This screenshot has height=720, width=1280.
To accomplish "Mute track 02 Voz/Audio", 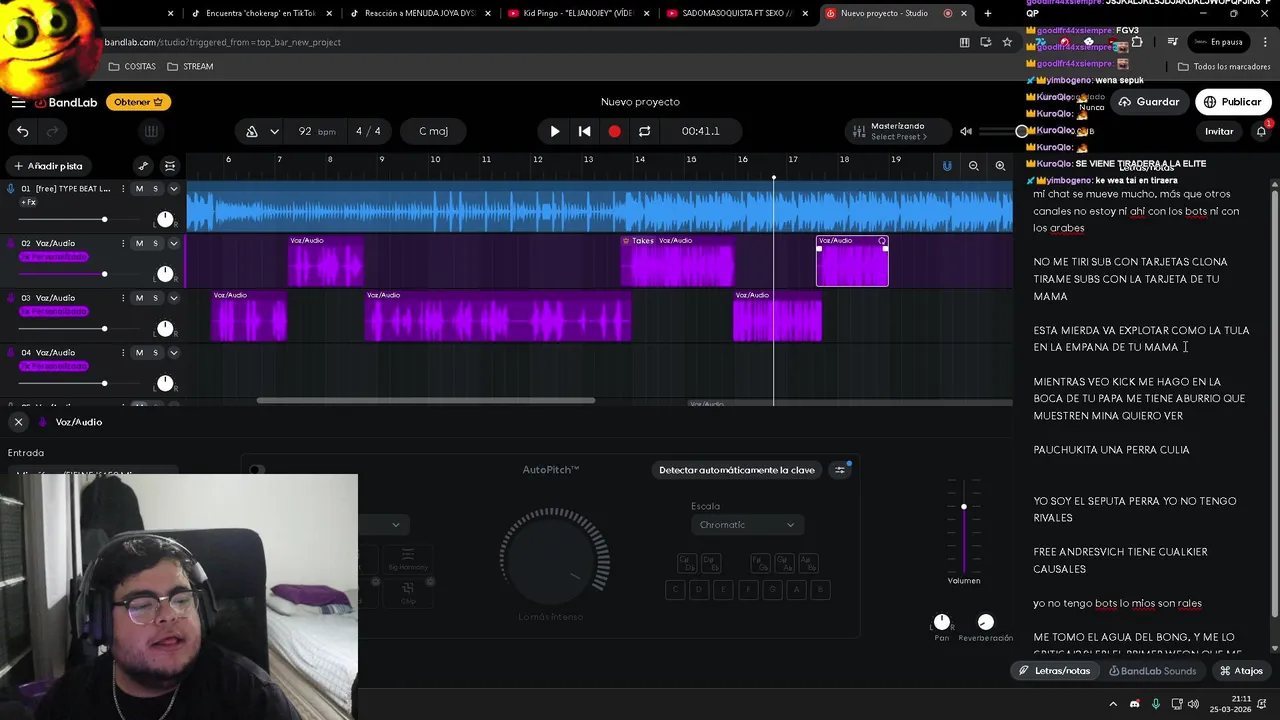I will 139,243.
